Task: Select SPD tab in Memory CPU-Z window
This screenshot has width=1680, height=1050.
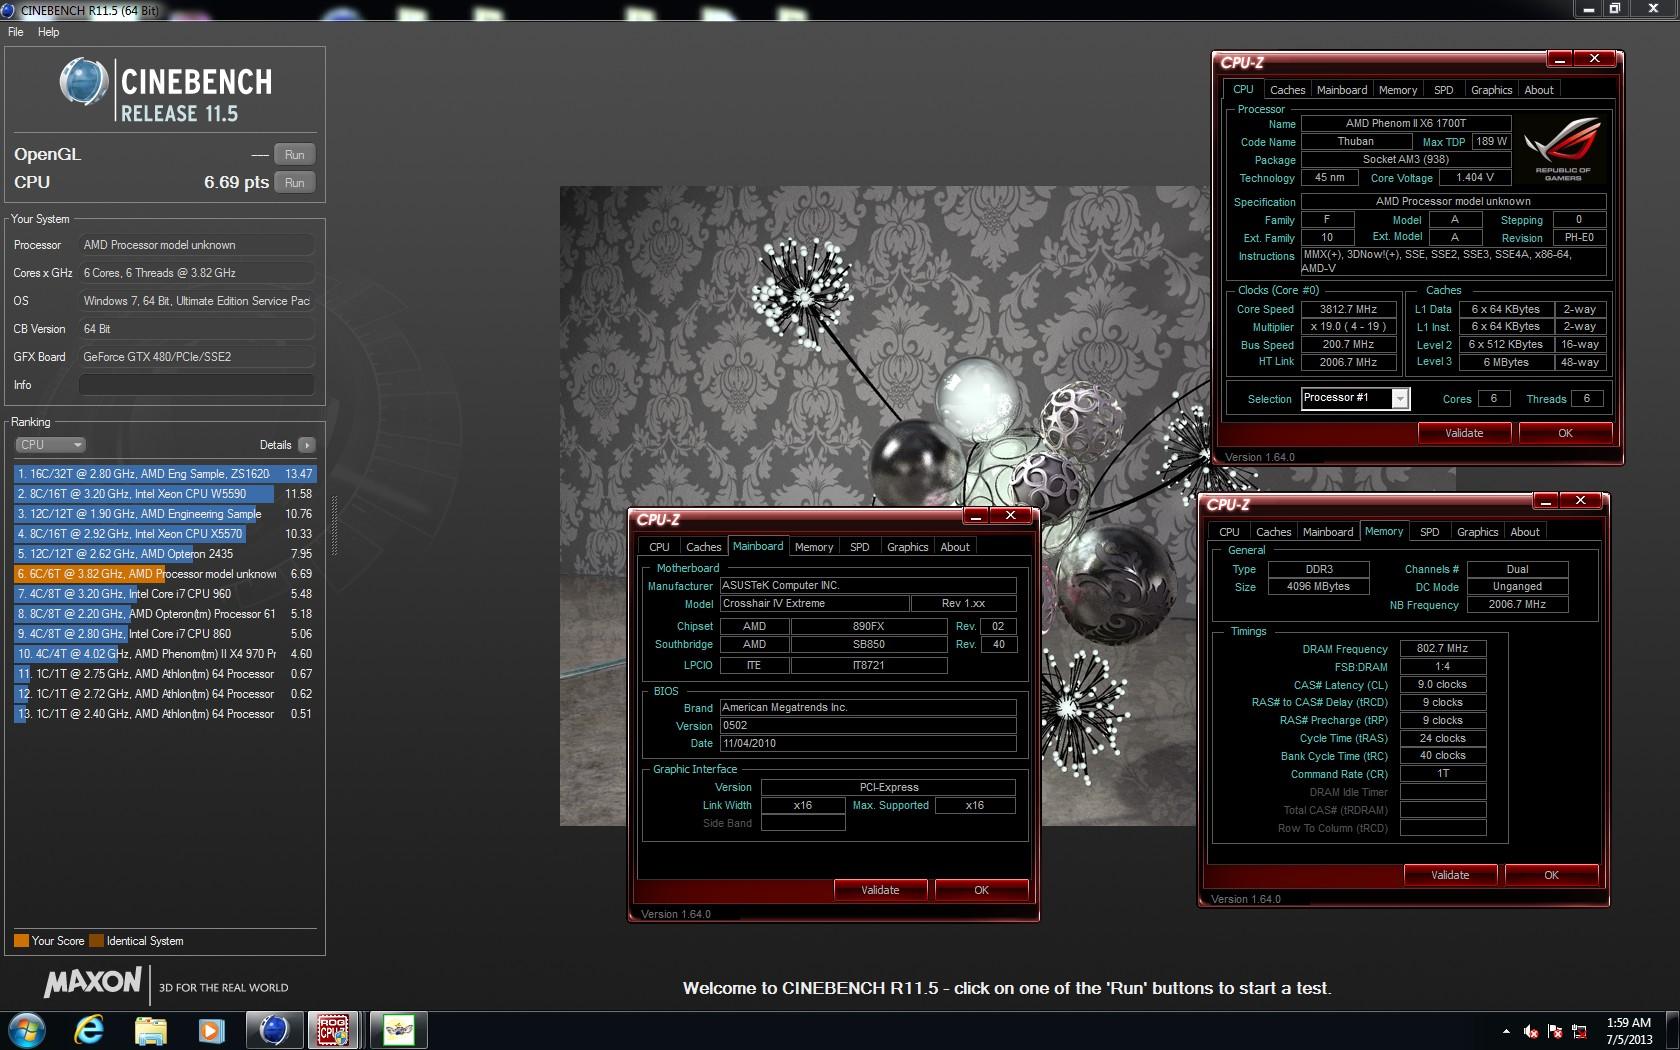Action: pos(1430,532)
